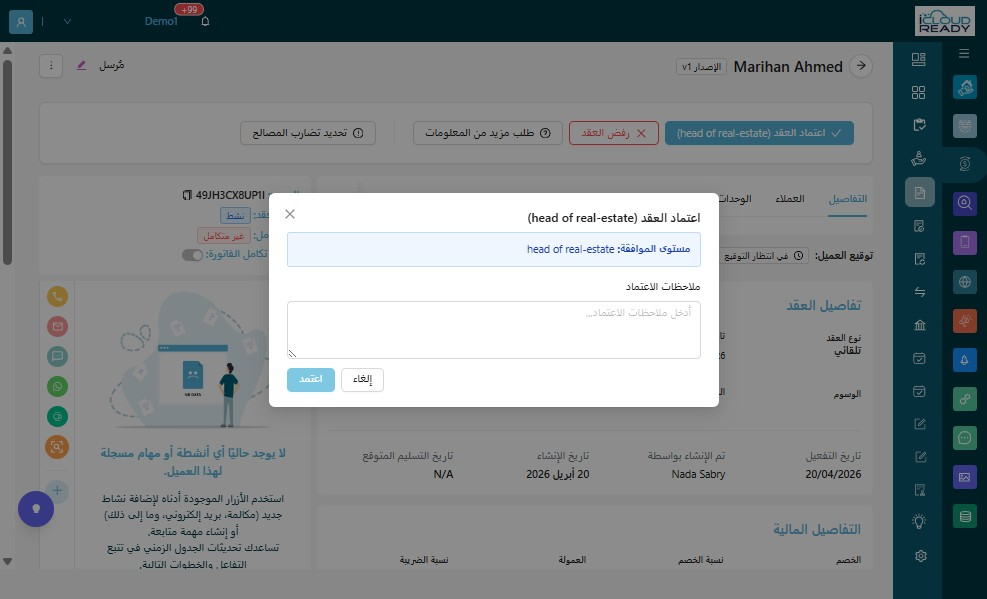Screen dimensions: 987x599
Task: Click the user avatar in the top bar
Action: coord(21,21)
